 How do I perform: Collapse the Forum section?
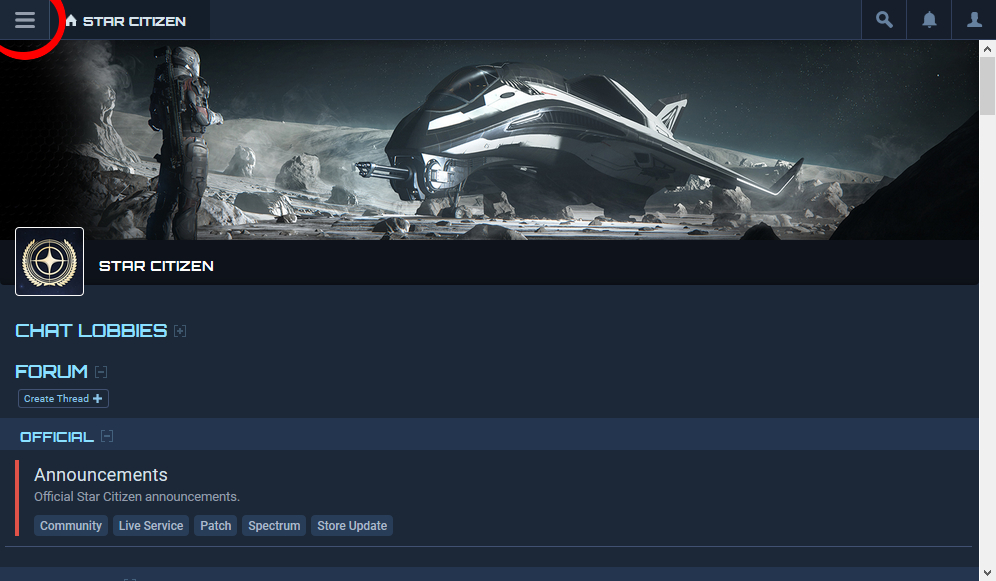tap(101, 371)
